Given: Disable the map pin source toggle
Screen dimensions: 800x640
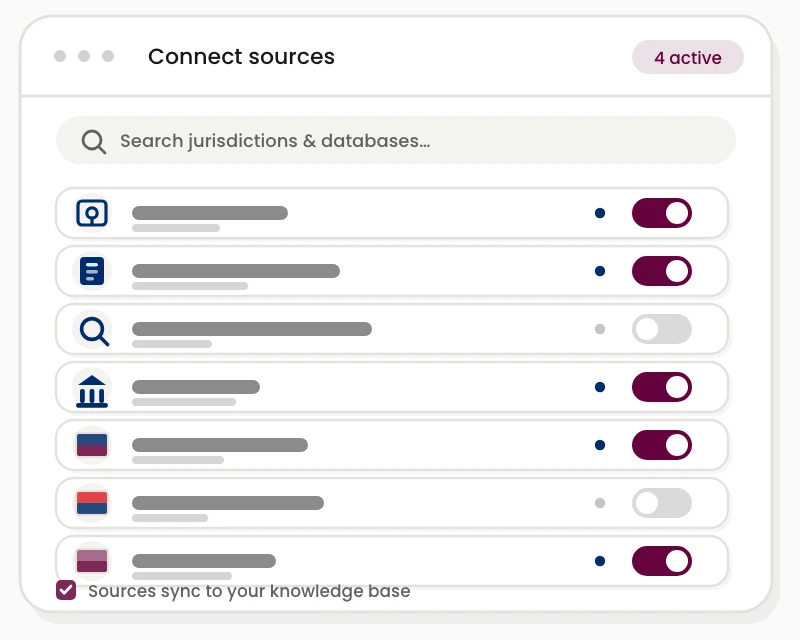Looking at the screenshot, I should point(662,213).
